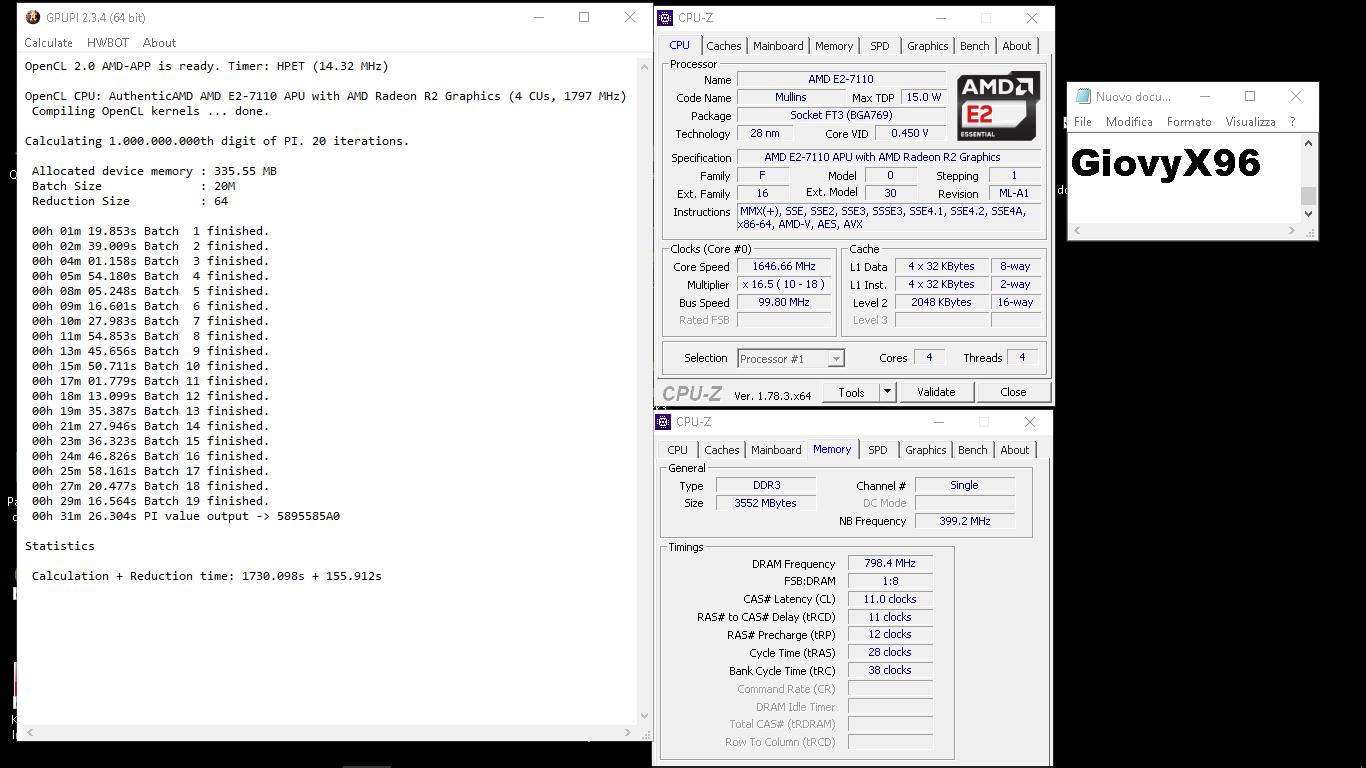The height and width of the screenshot is (768, 1366).
Task: Click GPUPI vertical scrollbar down arrow
Action: coord(644,716)
